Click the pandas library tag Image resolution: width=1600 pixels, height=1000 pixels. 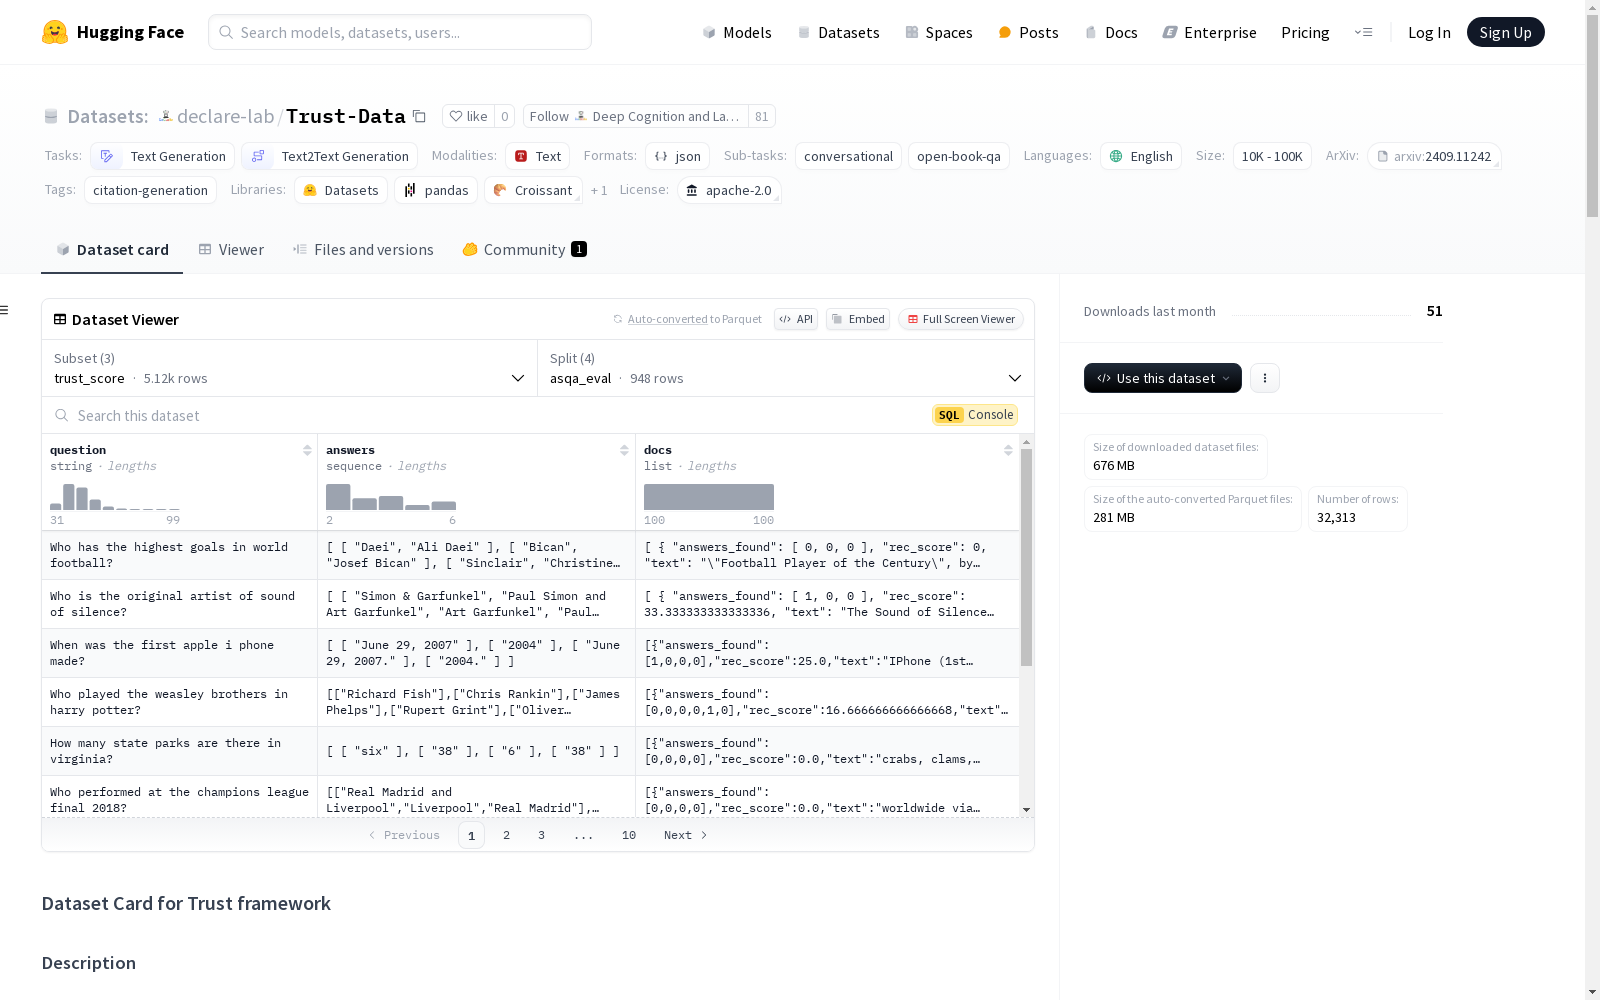(x=436, y=190)
